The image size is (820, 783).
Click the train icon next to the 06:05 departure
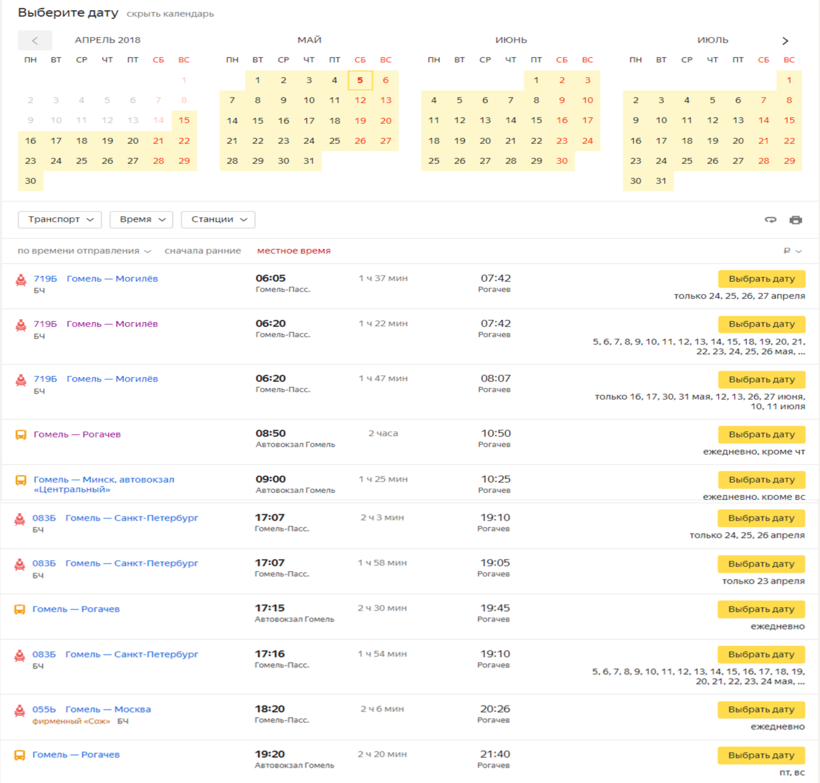[20, 280]
